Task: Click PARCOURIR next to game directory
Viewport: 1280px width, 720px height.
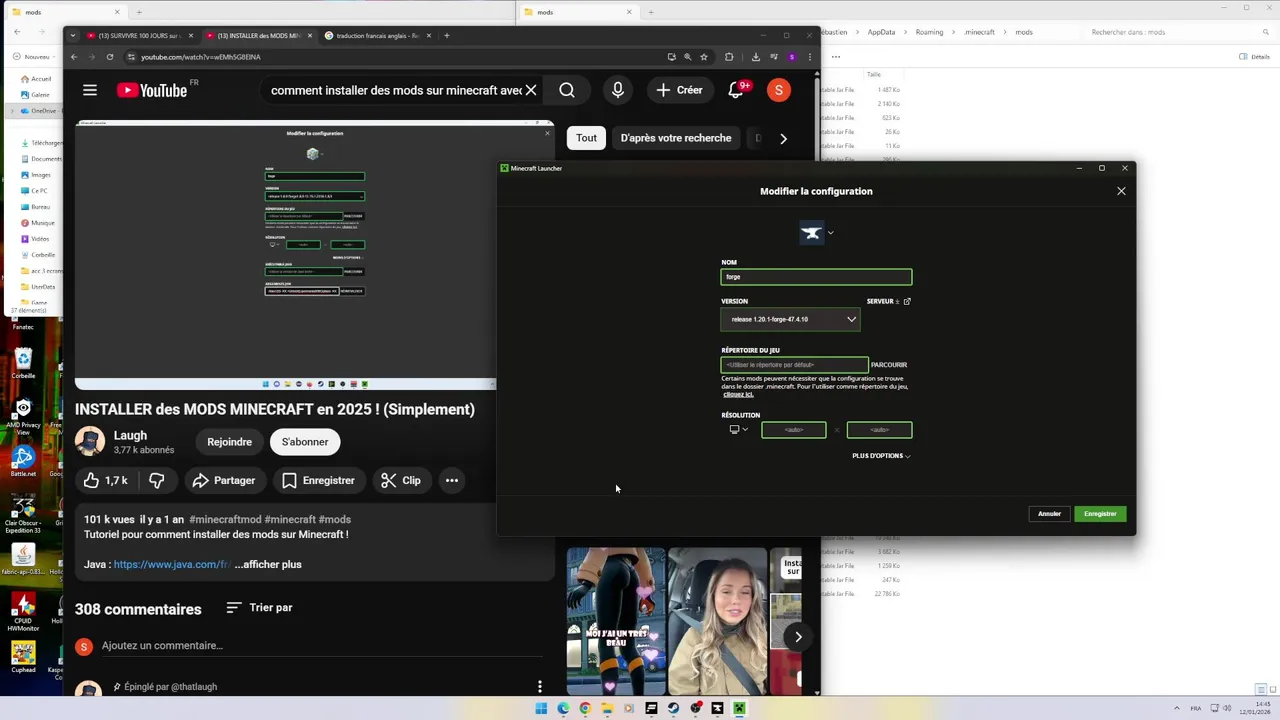Action: (x=889, y=365)
